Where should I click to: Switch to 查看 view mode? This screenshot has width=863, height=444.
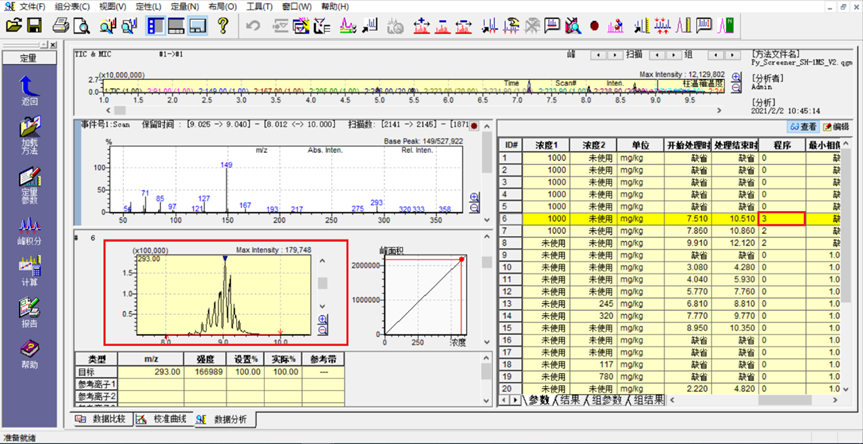tap(804, 127)
